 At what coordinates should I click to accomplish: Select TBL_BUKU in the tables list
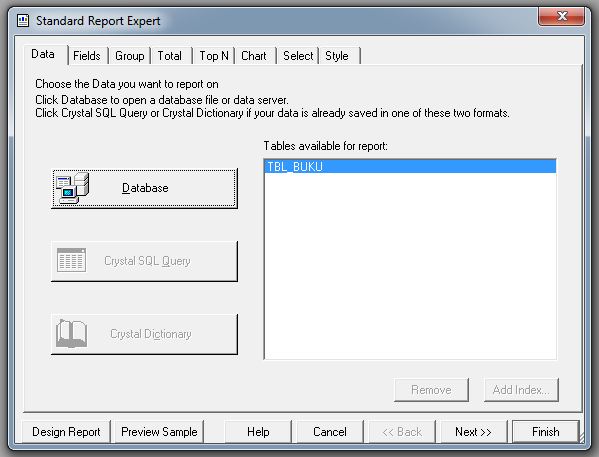tap(410, 167)
